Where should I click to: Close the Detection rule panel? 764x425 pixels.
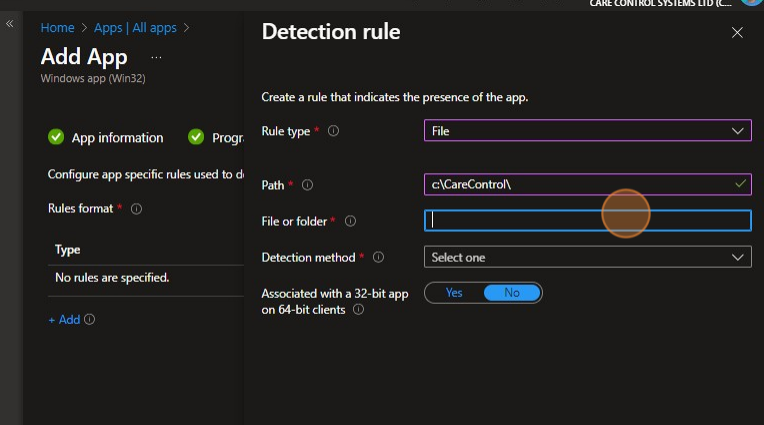[737, 33]
